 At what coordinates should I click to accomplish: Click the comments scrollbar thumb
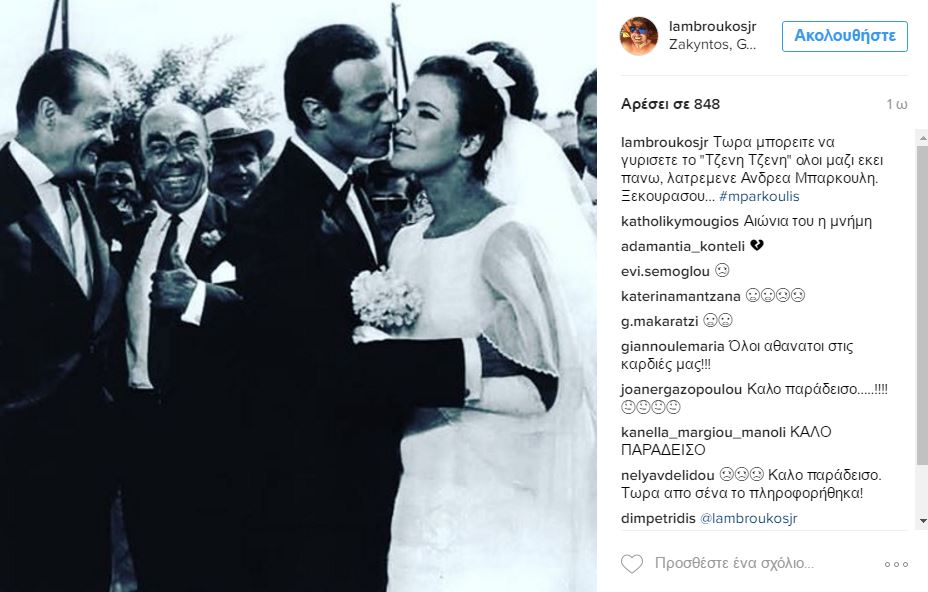pyautogui.click(x=923, y=305)
